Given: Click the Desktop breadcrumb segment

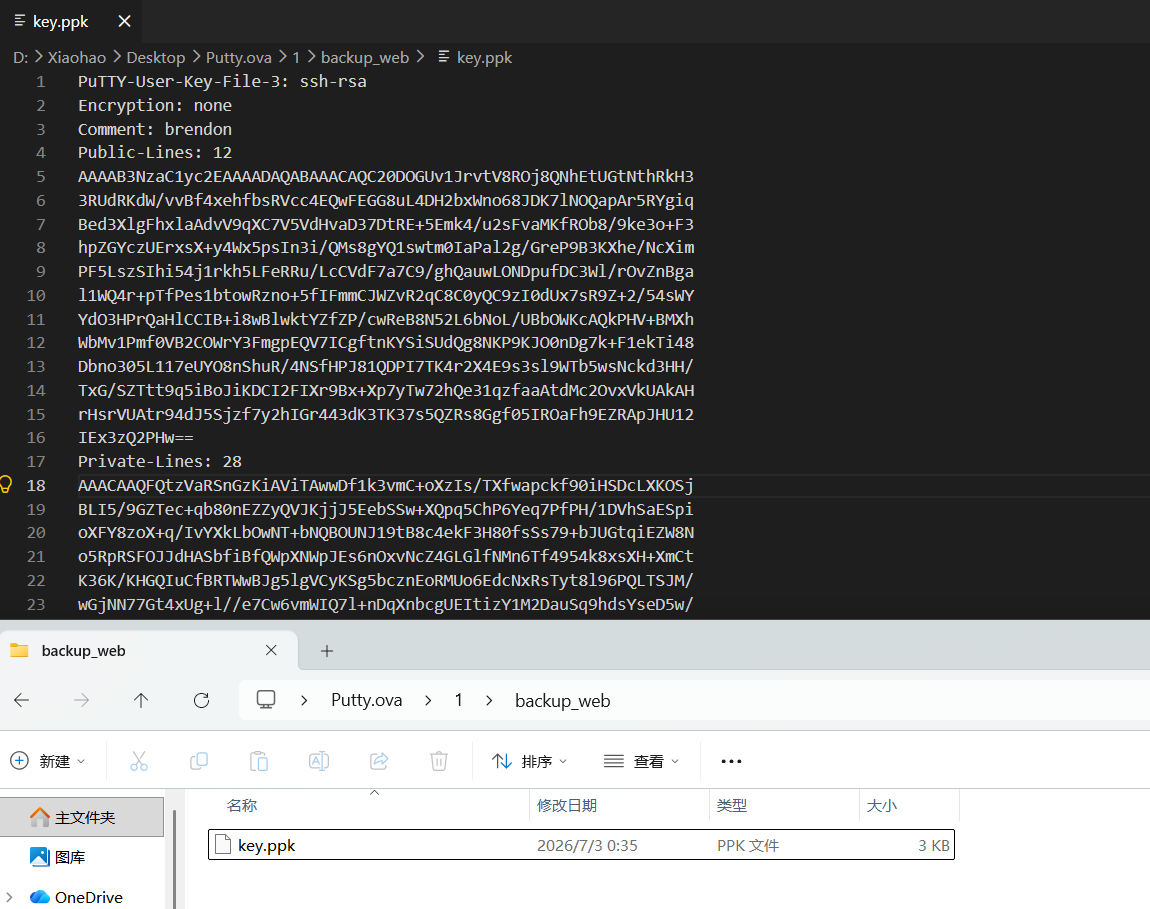Looking at the screenshot, I should tap(155, 57).
